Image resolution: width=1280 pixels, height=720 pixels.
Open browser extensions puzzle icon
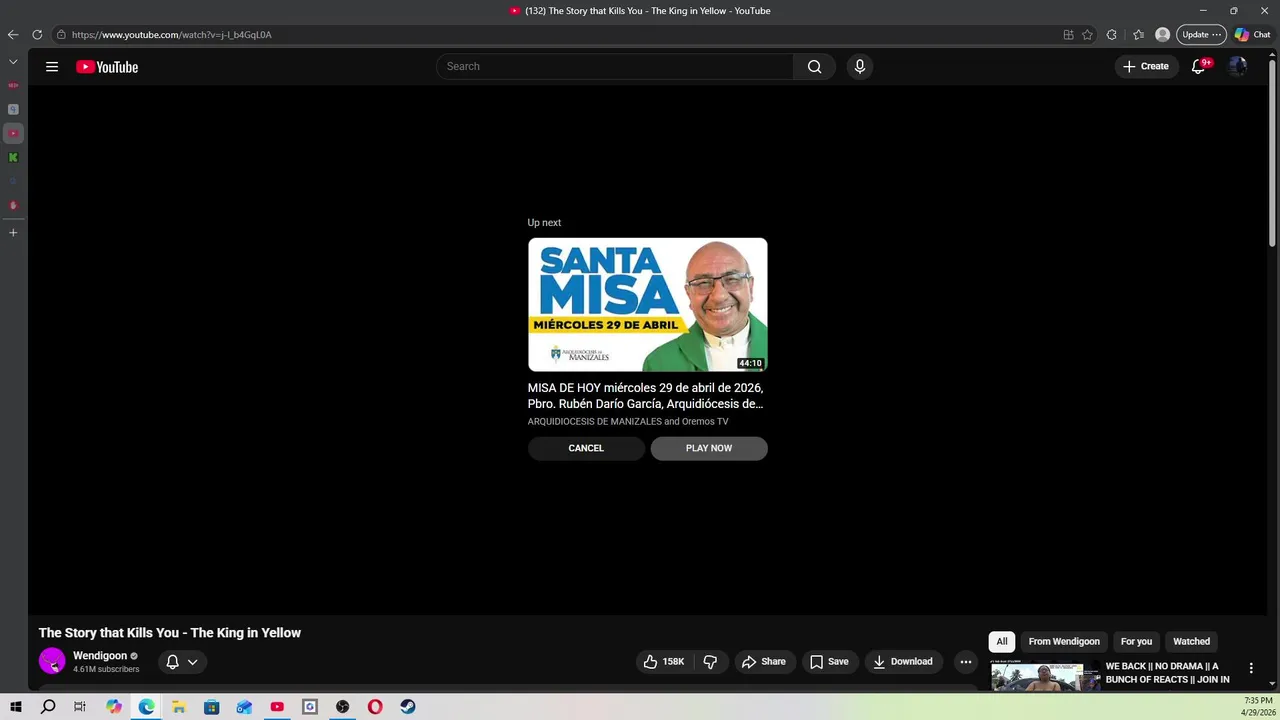(1111, 35)
